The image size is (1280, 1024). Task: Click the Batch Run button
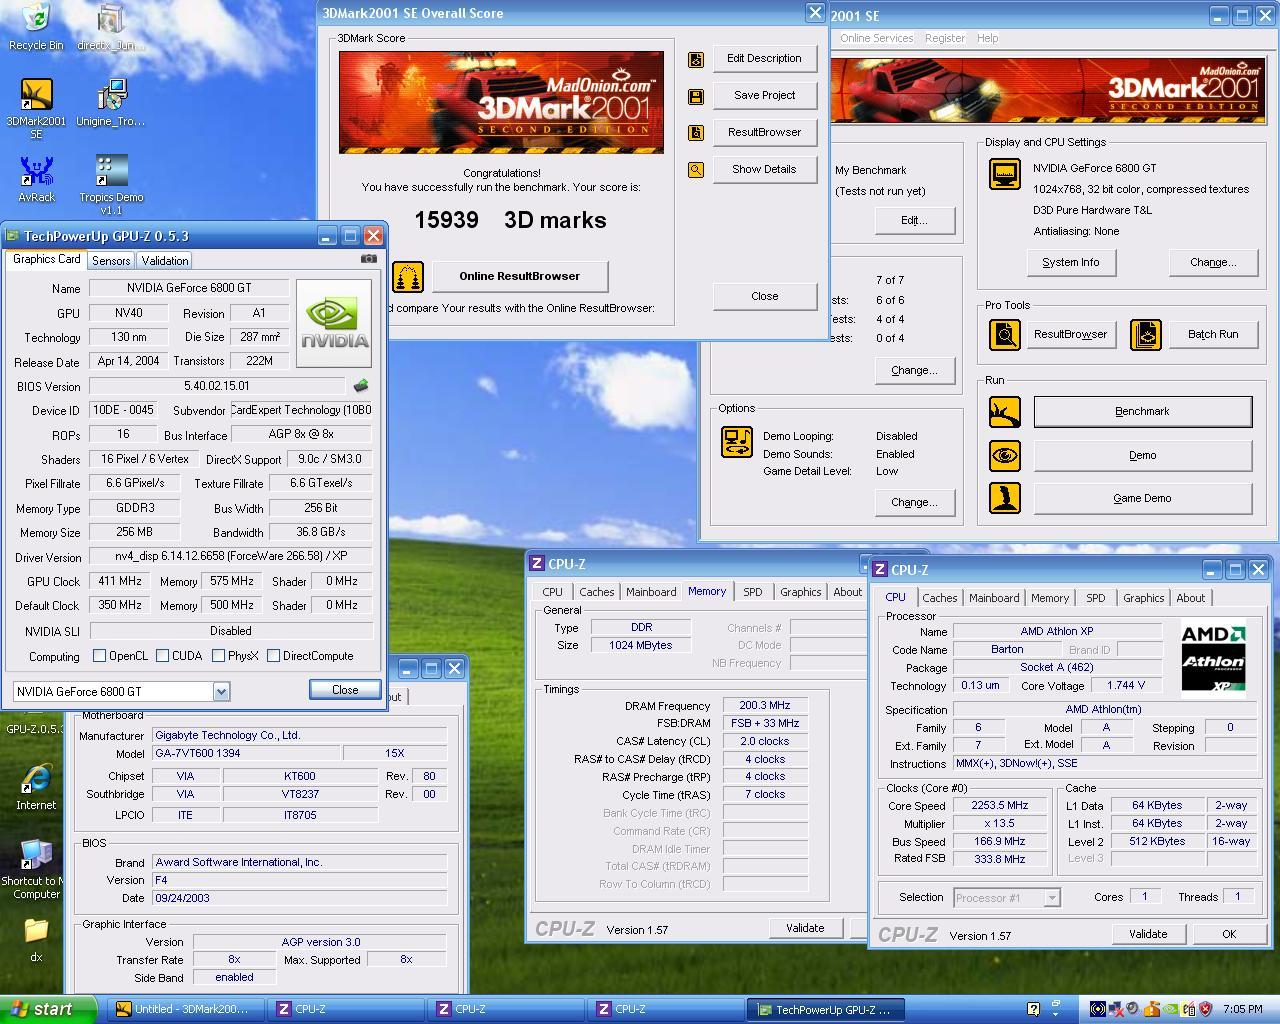1212,334
